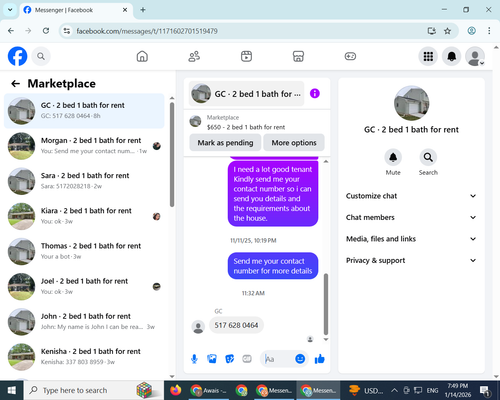Click the chat scroll down arrow

click(326, 340)
